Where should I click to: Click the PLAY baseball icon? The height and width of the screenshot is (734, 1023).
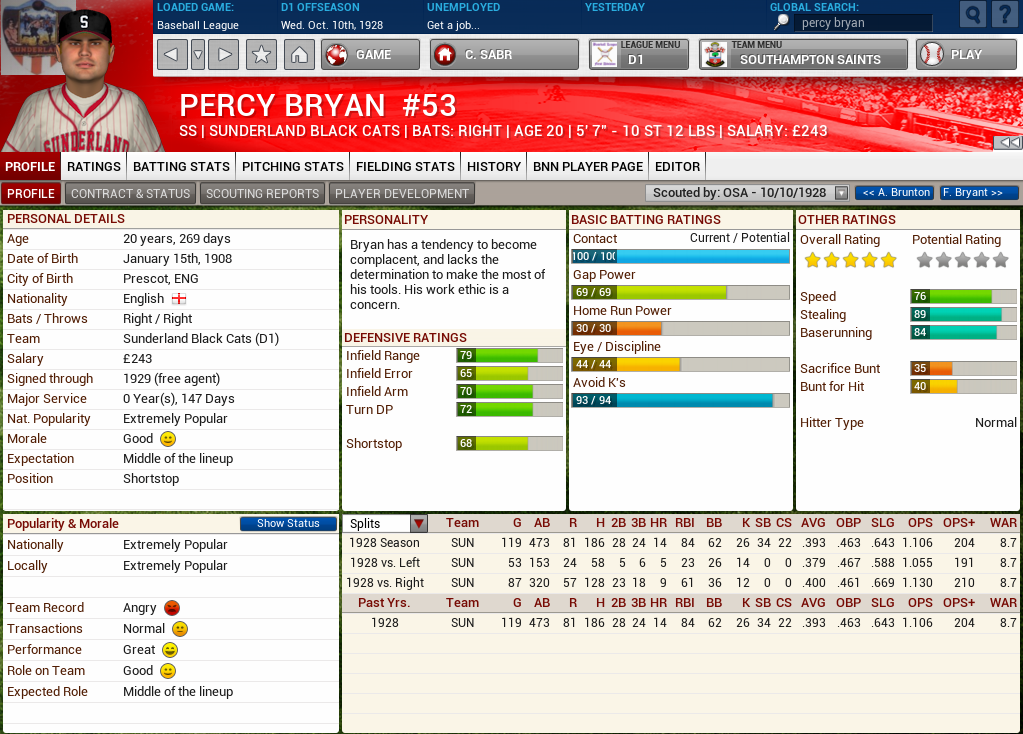point(934,55)
